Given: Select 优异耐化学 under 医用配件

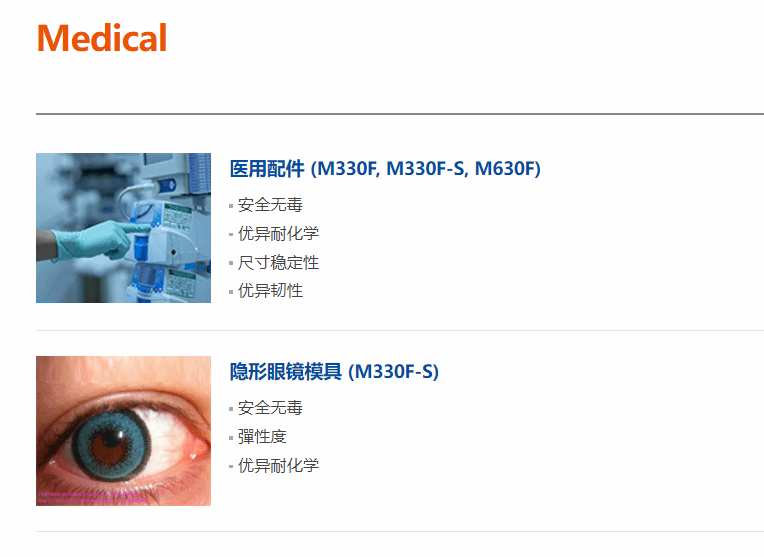Looking at the screenshot, I should [x=278, y=233].
